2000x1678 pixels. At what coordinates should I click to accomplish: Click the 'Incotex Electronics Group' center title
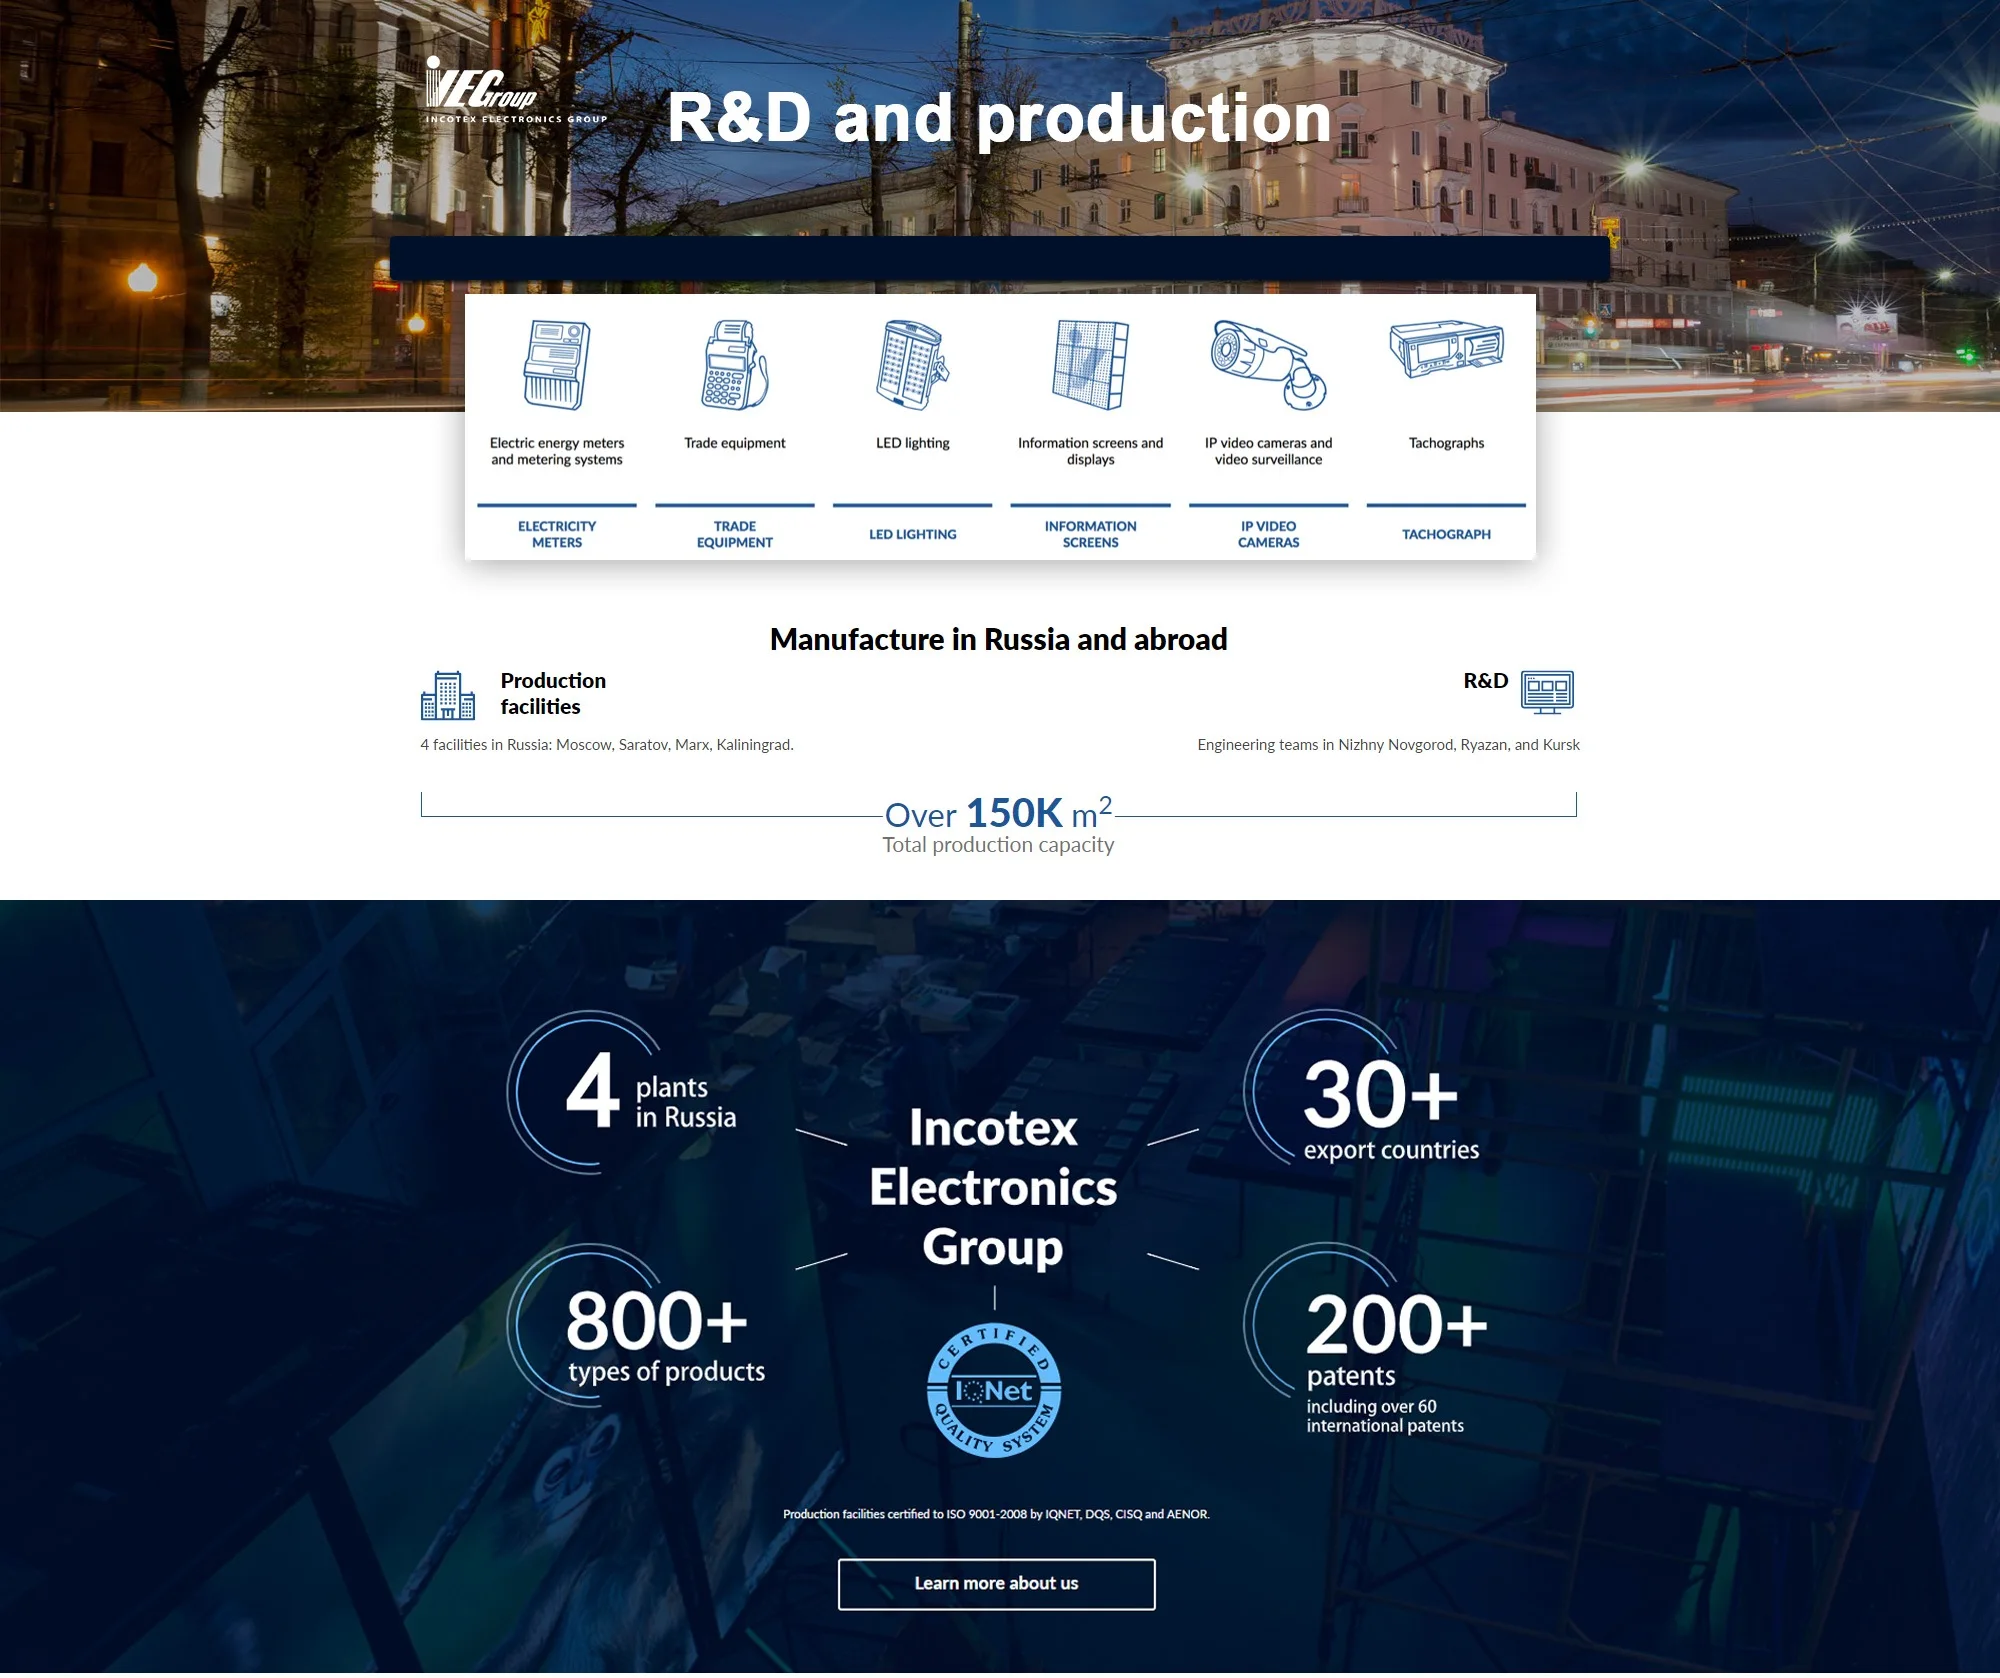coord(993,1187)
